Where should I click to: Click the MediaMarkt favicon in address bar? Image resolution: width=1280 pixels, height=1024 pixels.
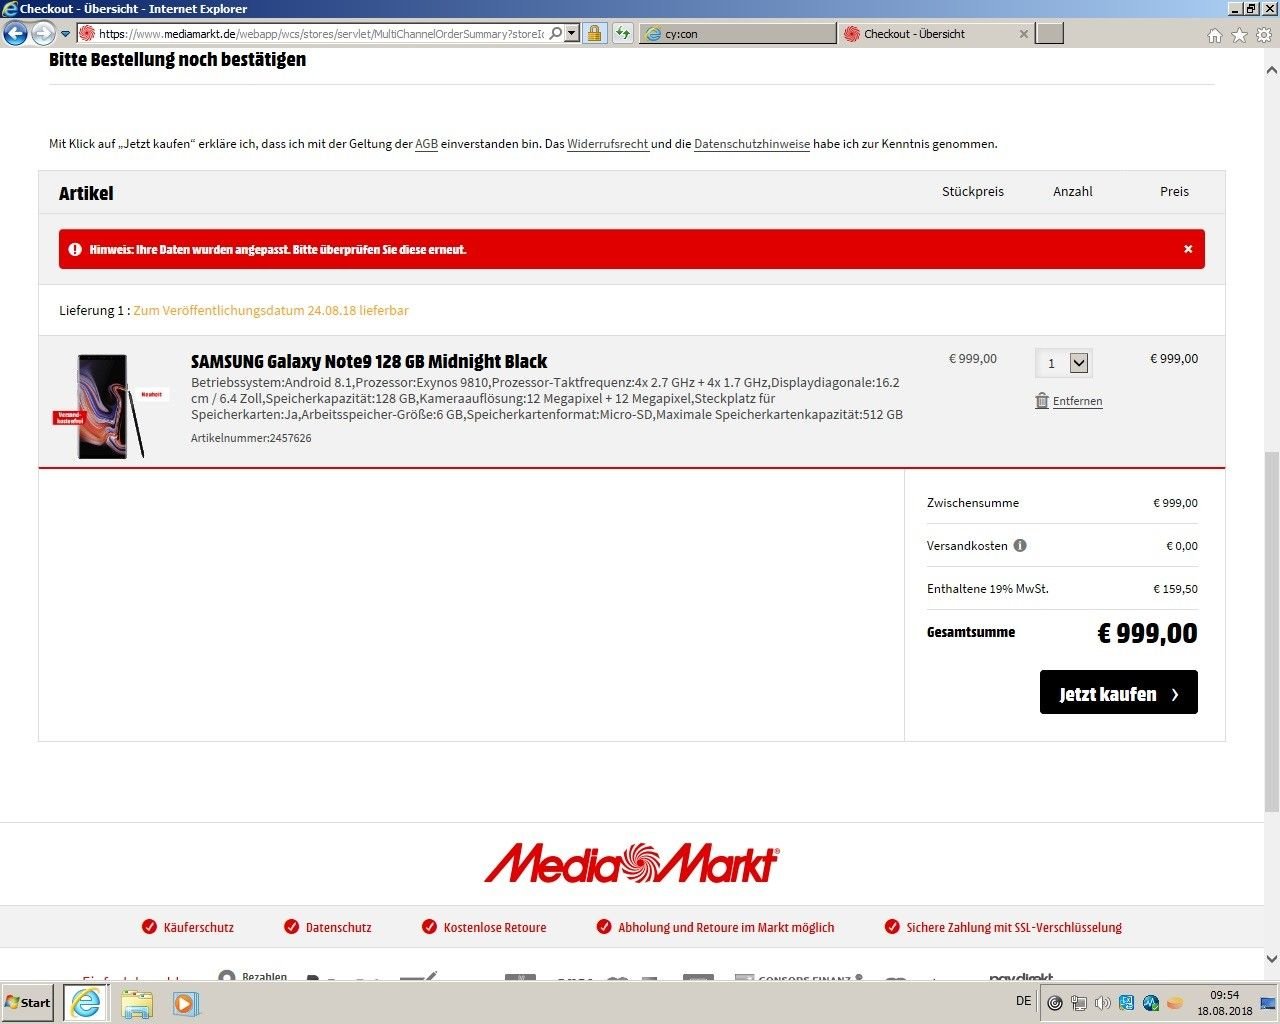coord(87,34)
